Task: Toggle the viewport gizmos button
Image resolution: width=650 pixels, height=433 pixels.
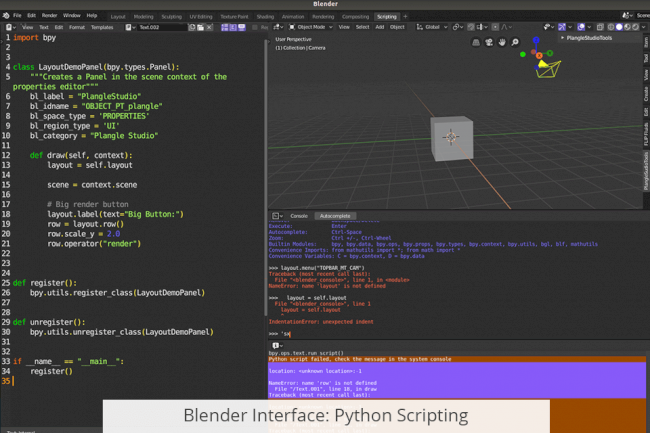Action: (x=562, y=27)
